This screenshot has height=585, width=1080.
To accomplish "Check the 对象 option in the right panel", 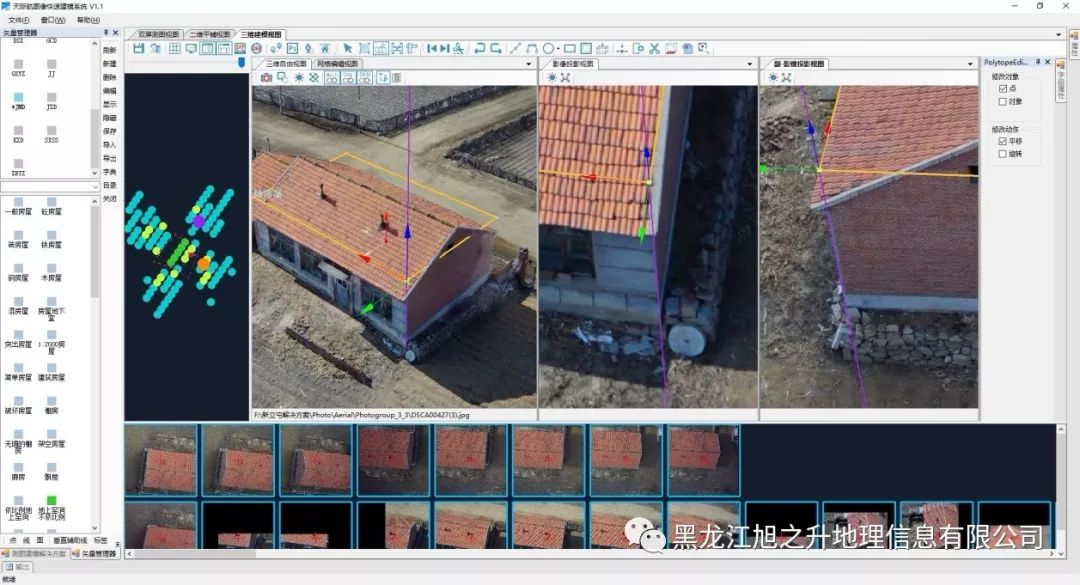I will coord(1003,102).
